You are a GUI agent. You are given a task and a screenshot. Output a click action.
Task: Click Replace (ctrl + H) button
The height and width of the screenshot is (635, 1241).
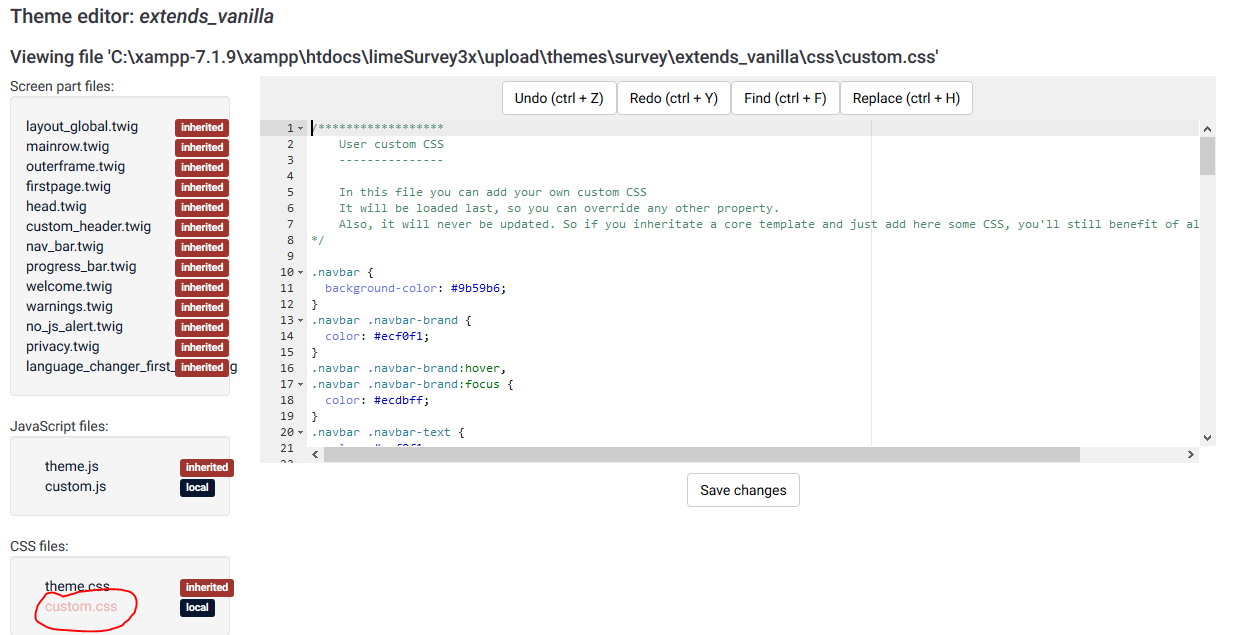tap(906, 98)
